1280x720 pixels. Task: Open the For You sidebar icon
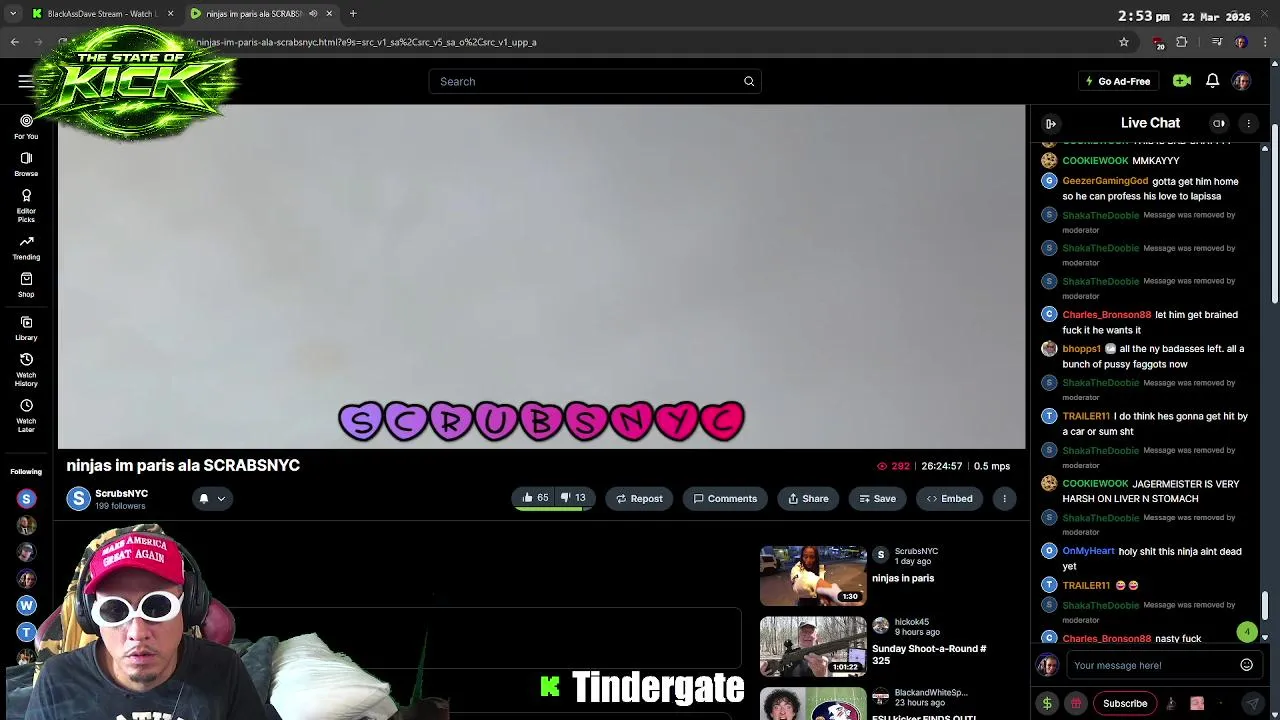coord(26,126)
